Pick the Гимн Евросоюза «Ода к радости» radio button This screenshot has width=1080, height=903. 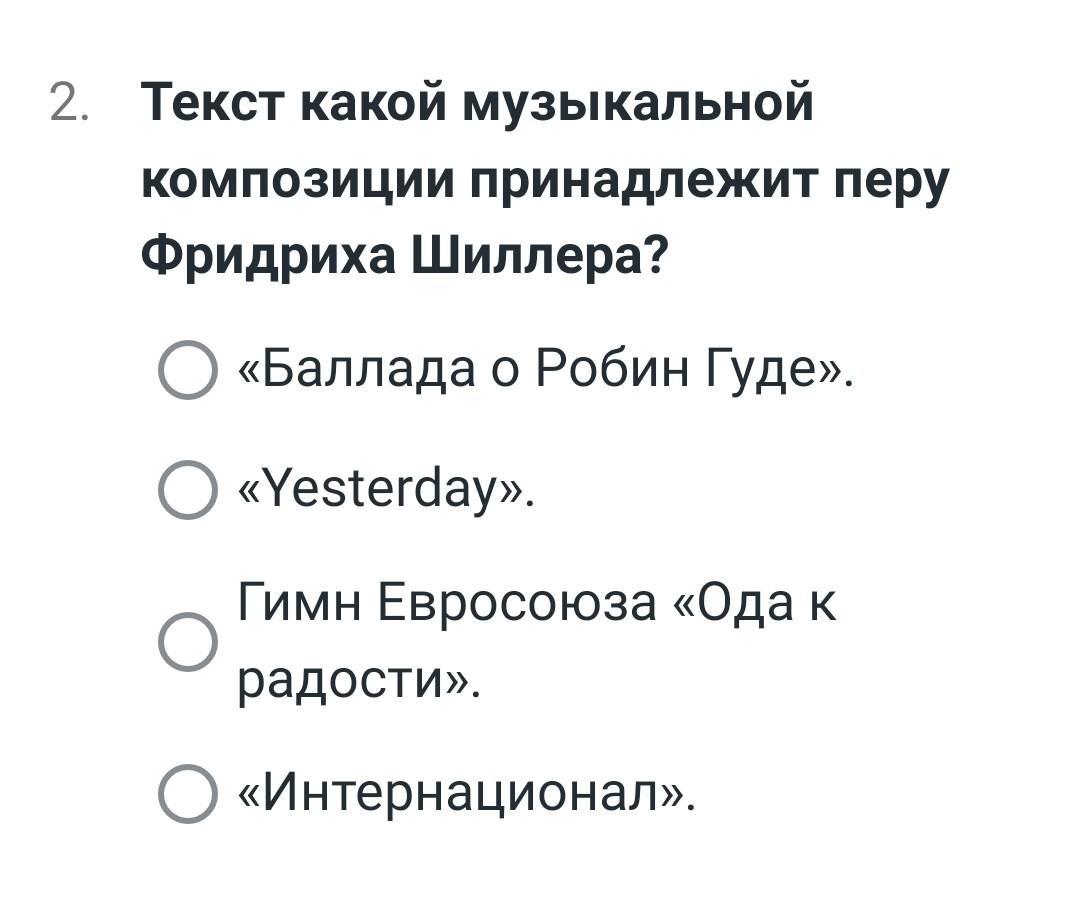[x=187, y=642]
